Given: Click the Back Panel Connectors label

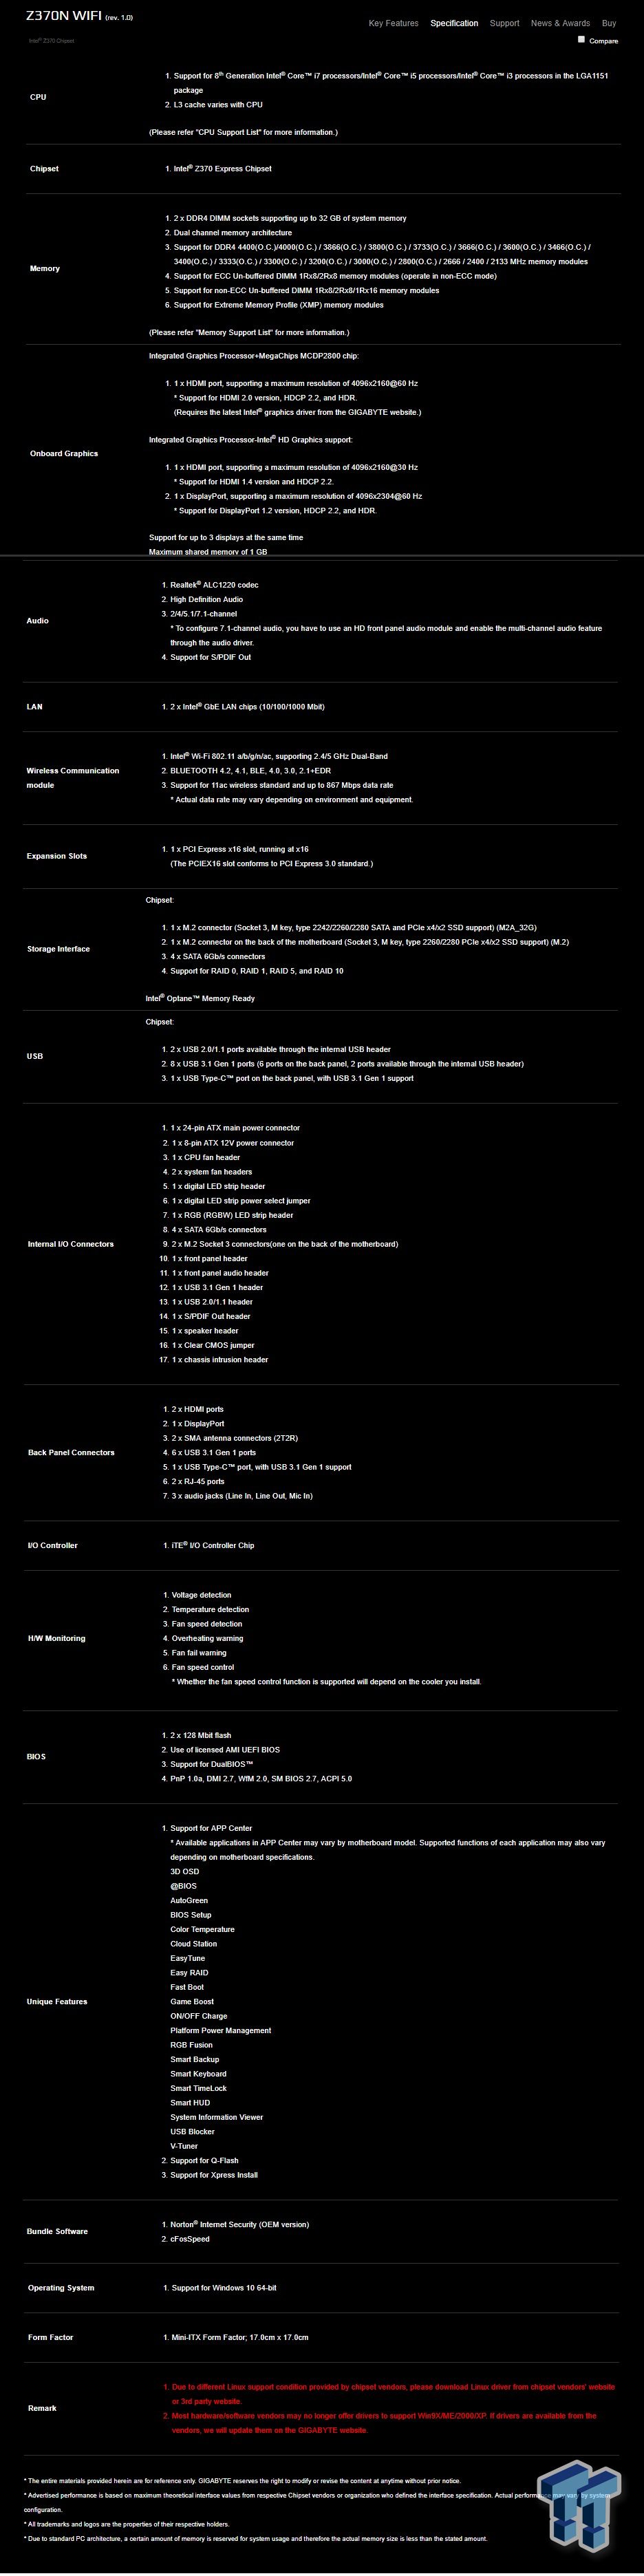Looking at the screenshot, I should coord(71,1453).
